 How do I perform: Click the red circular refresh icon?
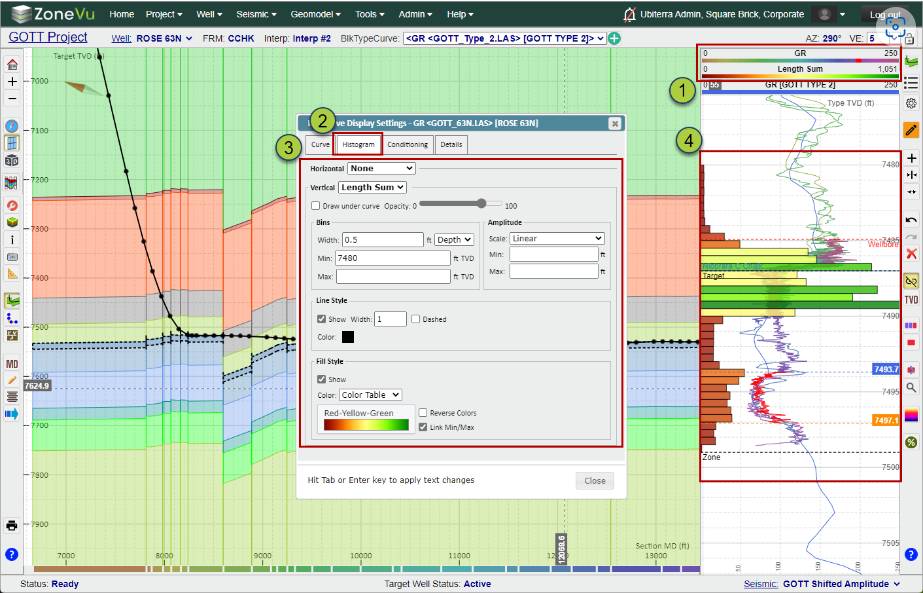tap(12, 206)
